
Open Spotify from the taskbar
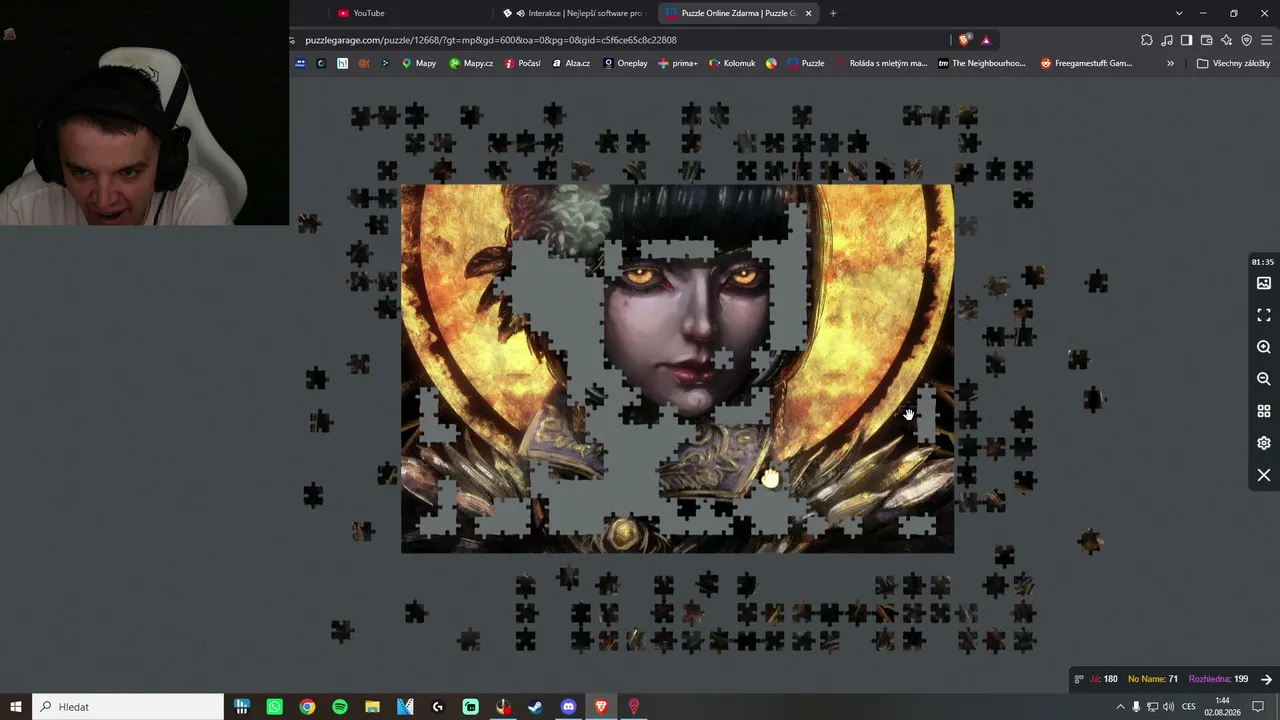[x=340, y=707]
